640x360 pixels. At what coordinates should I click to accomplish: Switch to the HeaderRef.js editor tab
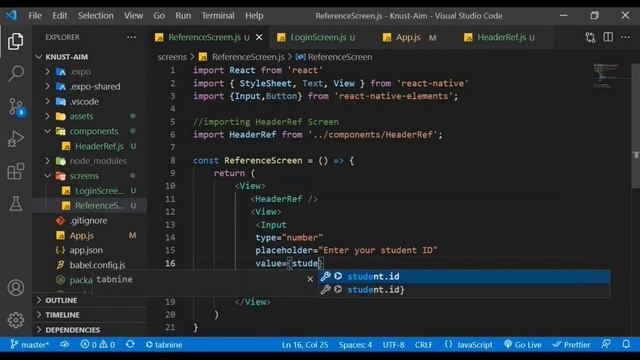point(502,37)
